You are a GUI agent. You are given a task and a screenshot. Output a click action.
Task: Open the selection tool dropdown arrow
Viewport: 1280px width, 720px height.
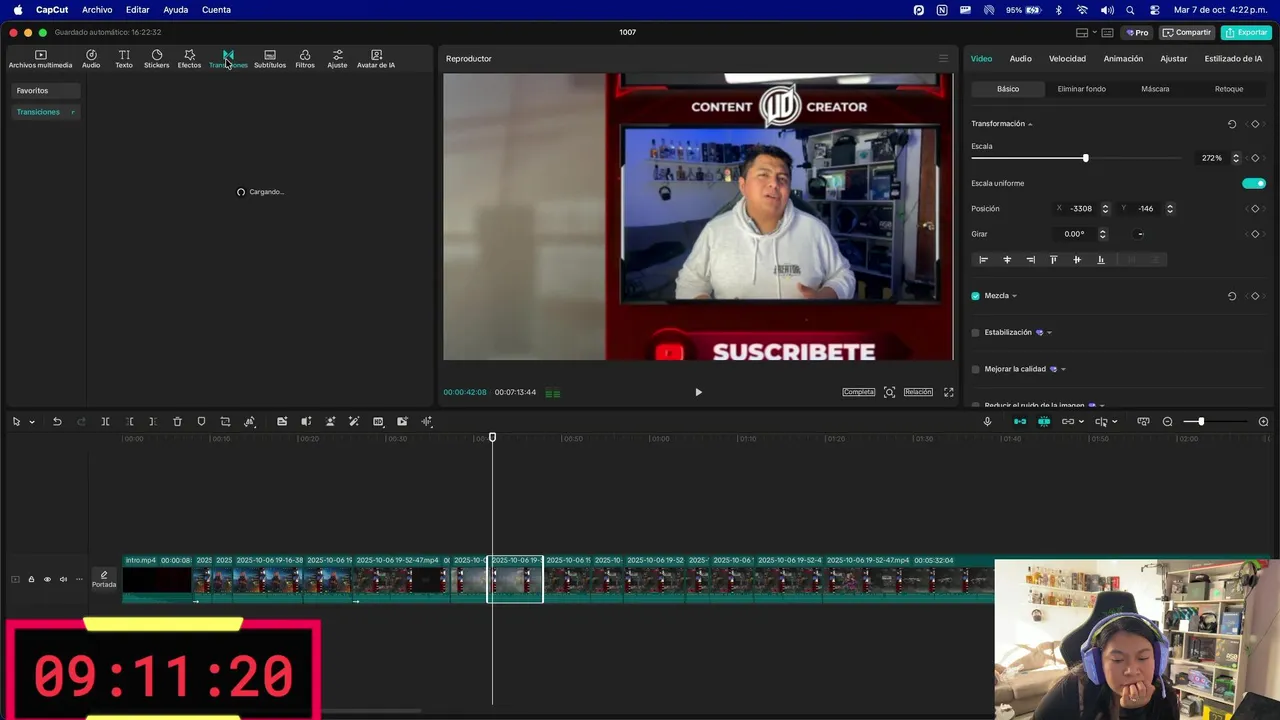(x=32, y=422)
